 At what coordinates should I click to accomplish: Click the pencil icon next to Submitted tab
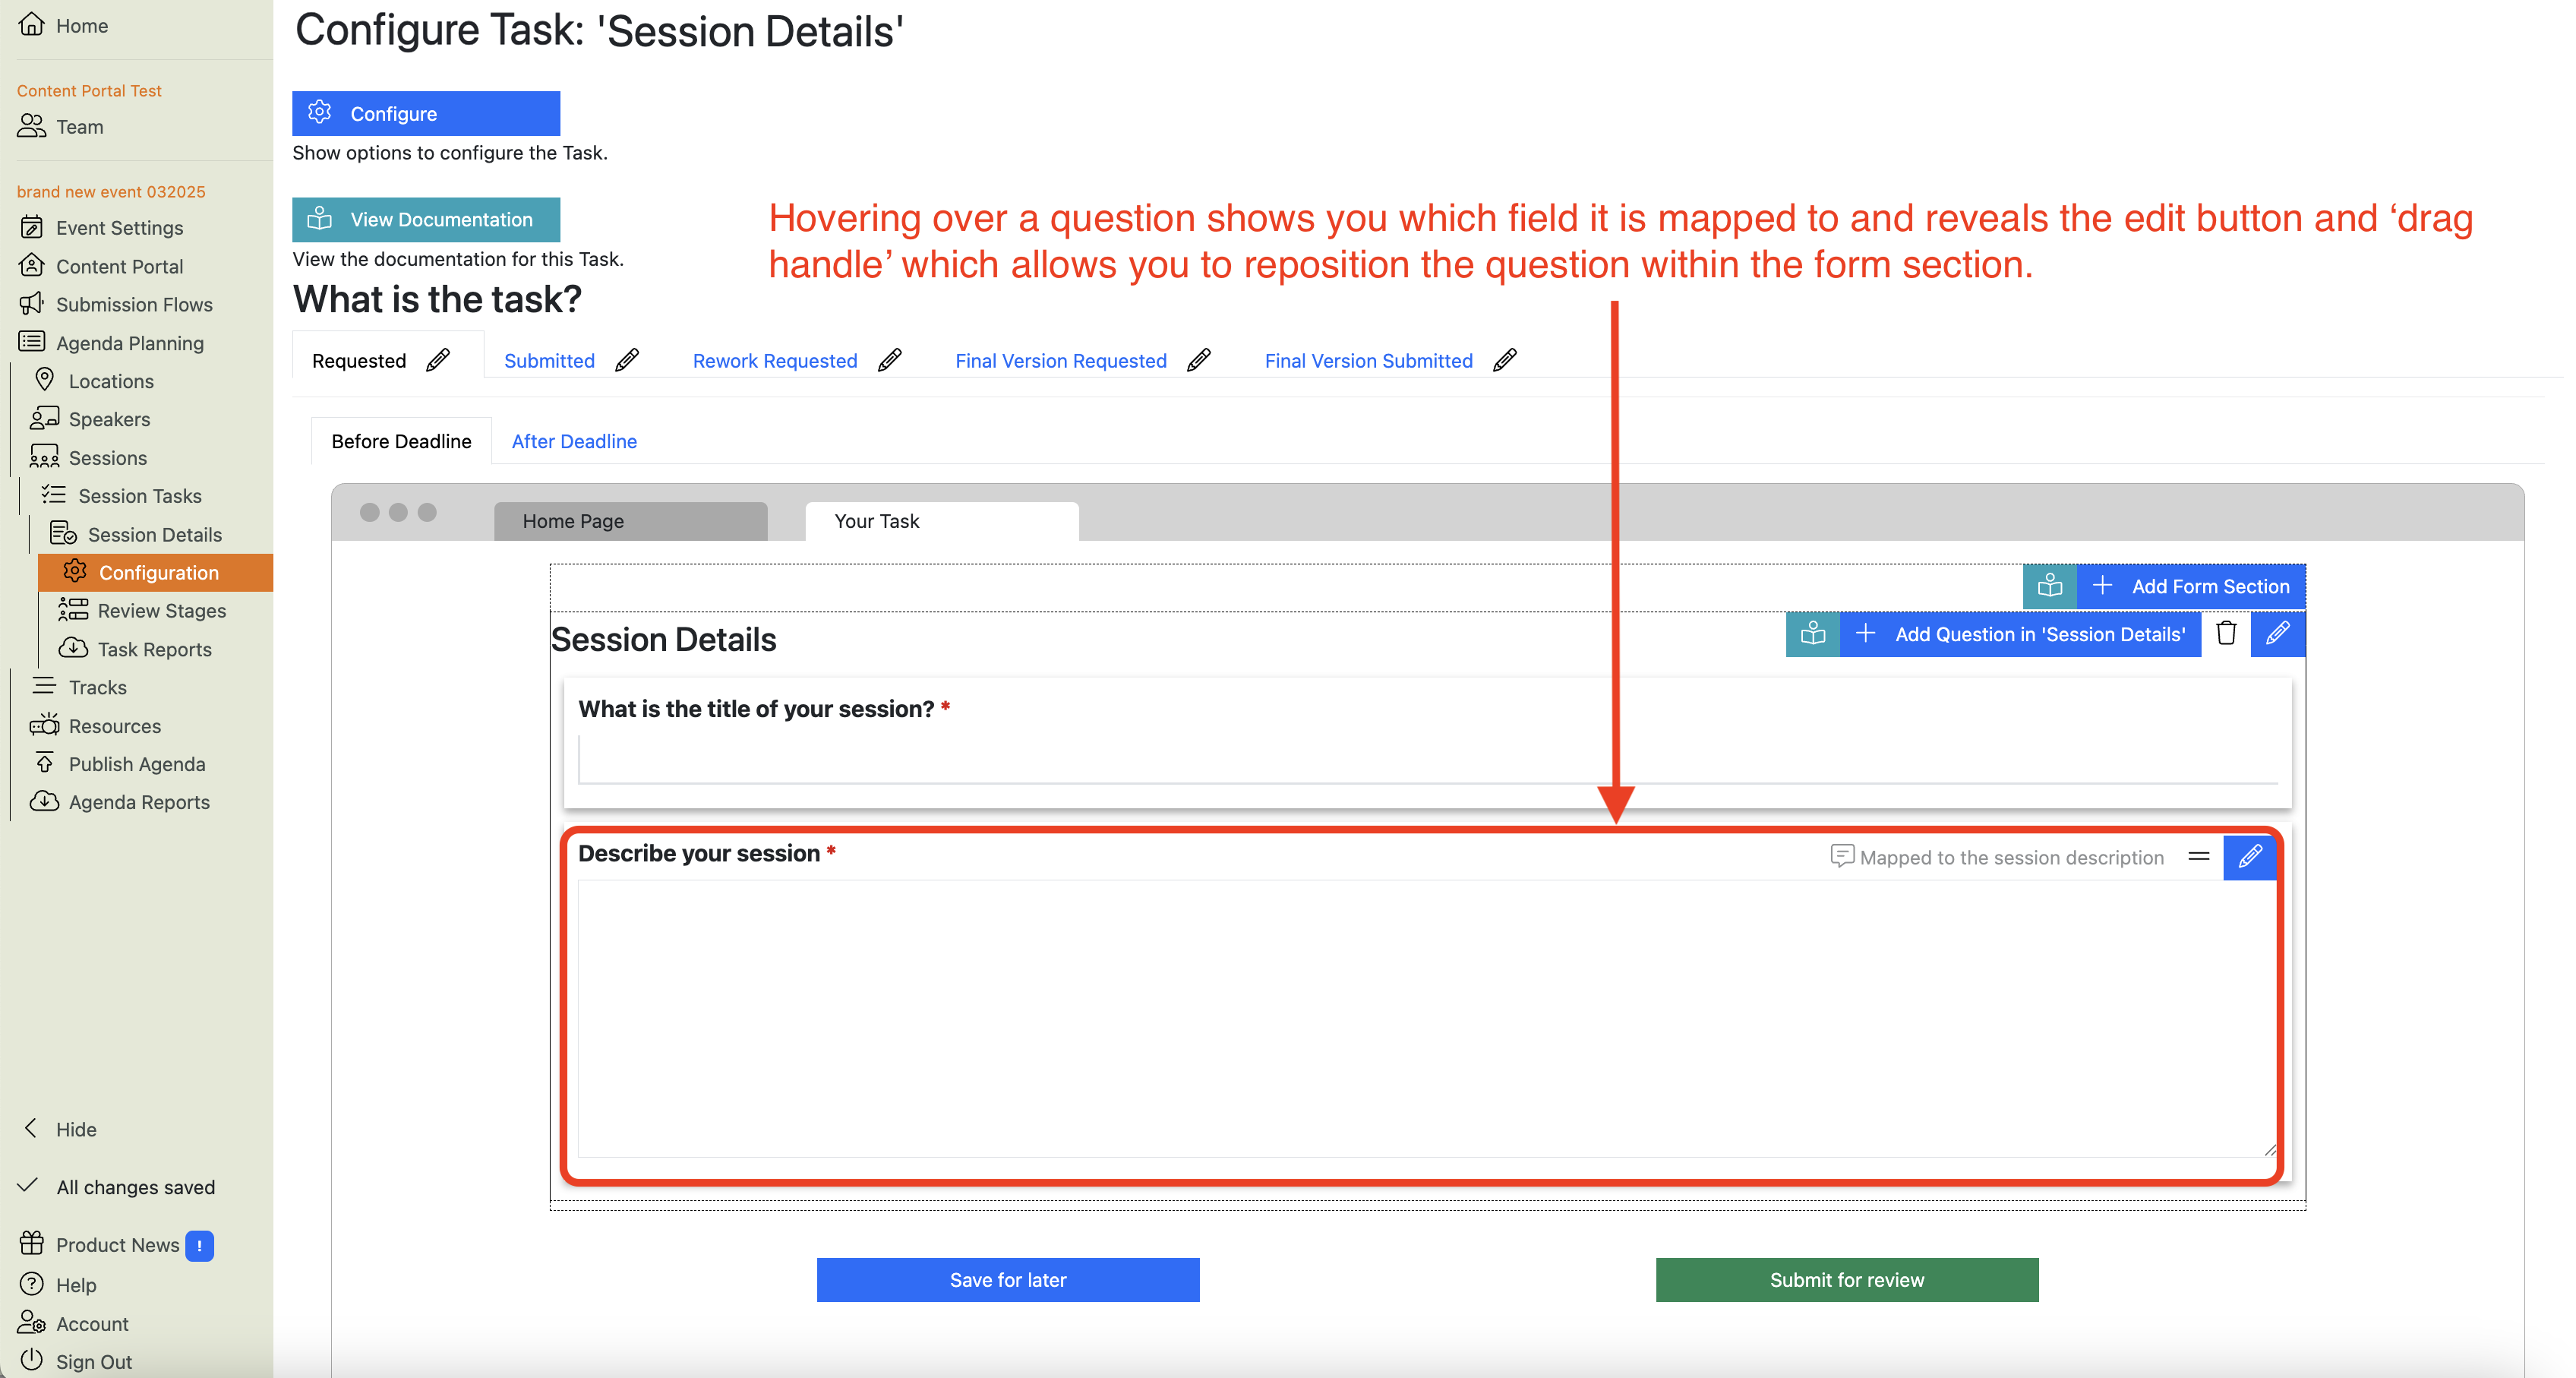(x=627, y=360)
